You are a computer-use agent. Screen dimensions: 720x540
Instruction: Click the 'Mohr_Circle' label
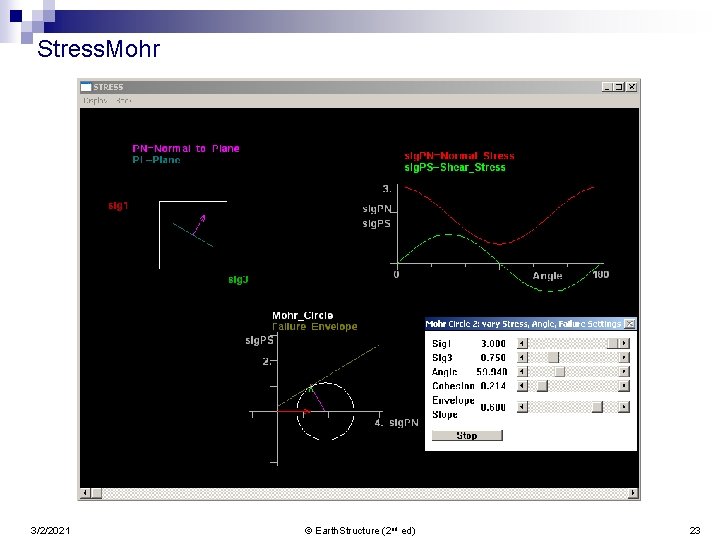[x=303, y=315]
